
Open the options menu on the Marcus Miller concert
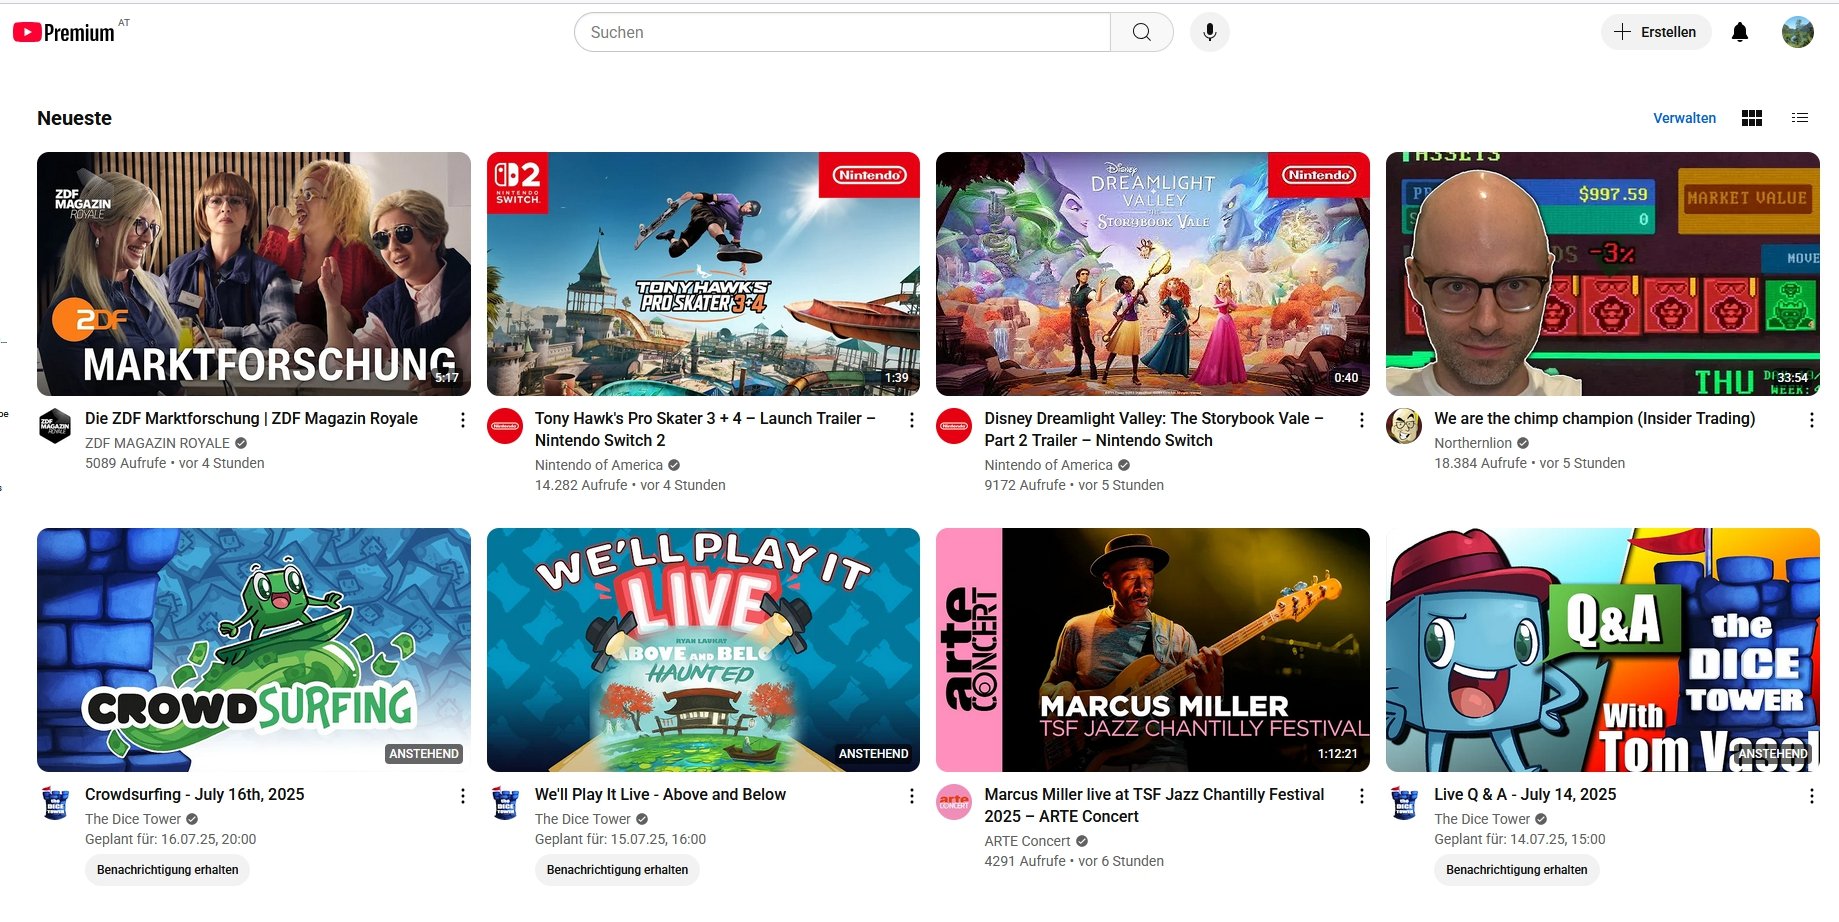(x=1361, y=795)
